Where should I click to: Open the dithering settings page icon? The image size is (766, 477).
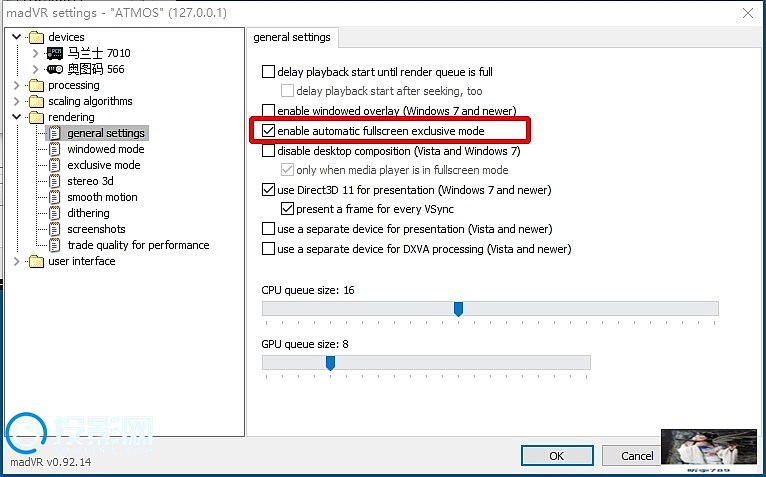point(55,213)
